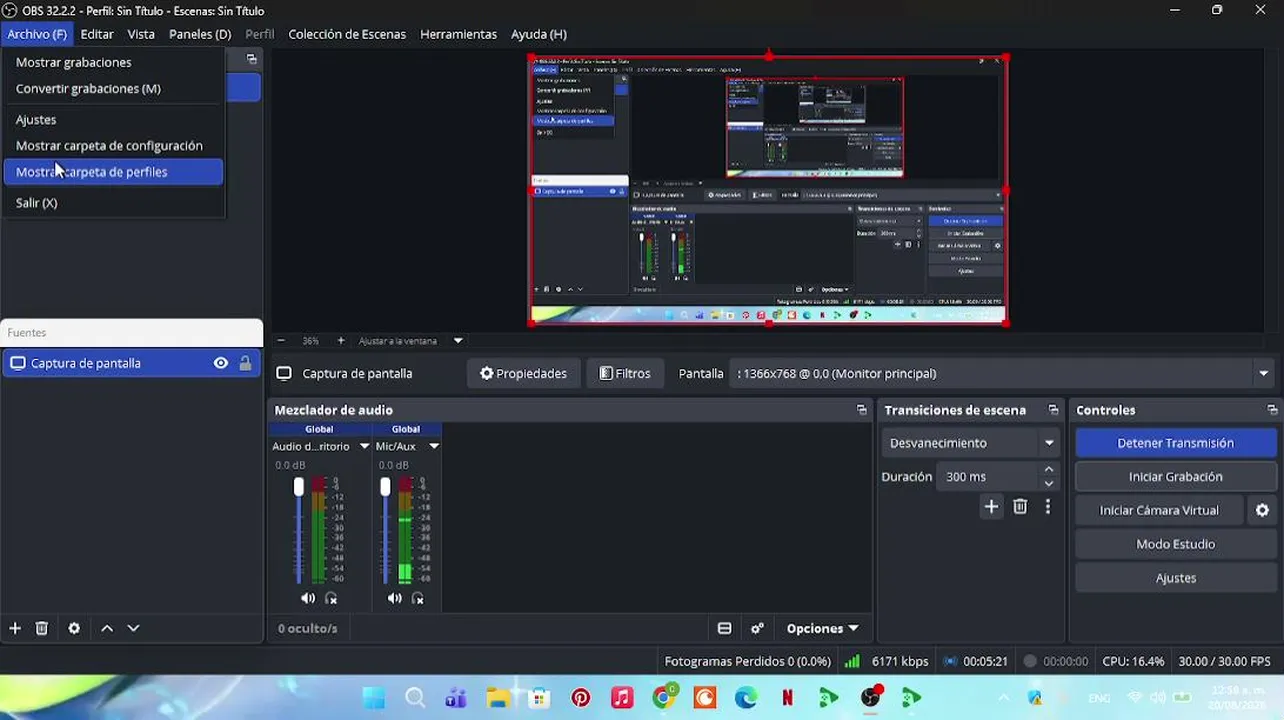Toggle Modo Estudio
The image size is (1284, 720).
[x=1176, y=544]
